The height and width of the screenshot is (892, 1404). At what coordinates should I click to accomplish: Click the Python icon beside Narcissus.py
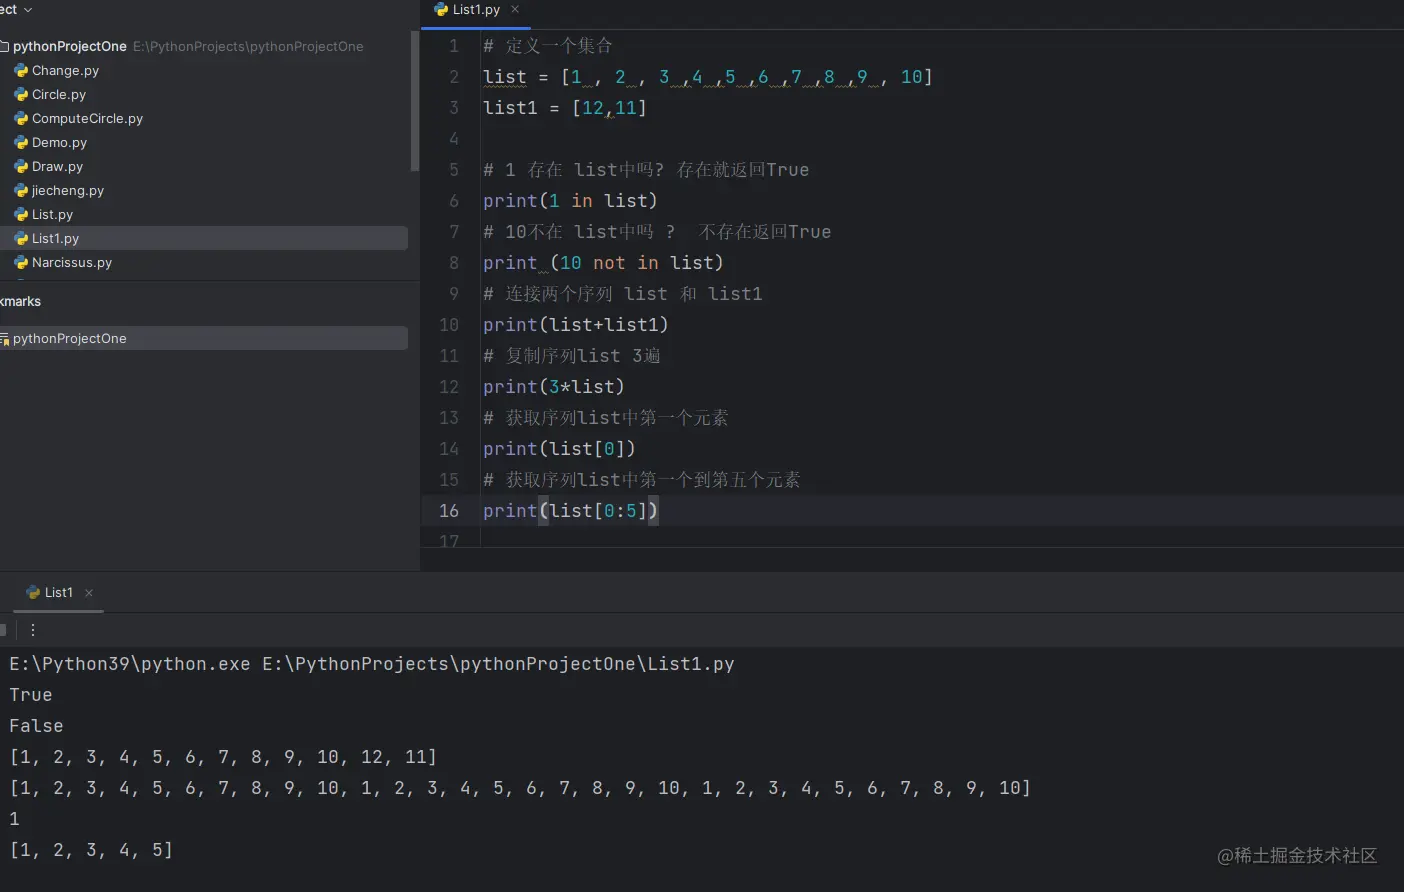[21, 263]
